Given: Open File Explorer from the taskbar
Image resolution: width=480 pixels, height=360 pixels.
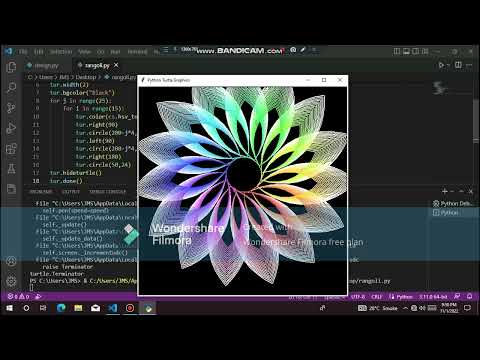Looking at the screenshot, I should point(78,308).
